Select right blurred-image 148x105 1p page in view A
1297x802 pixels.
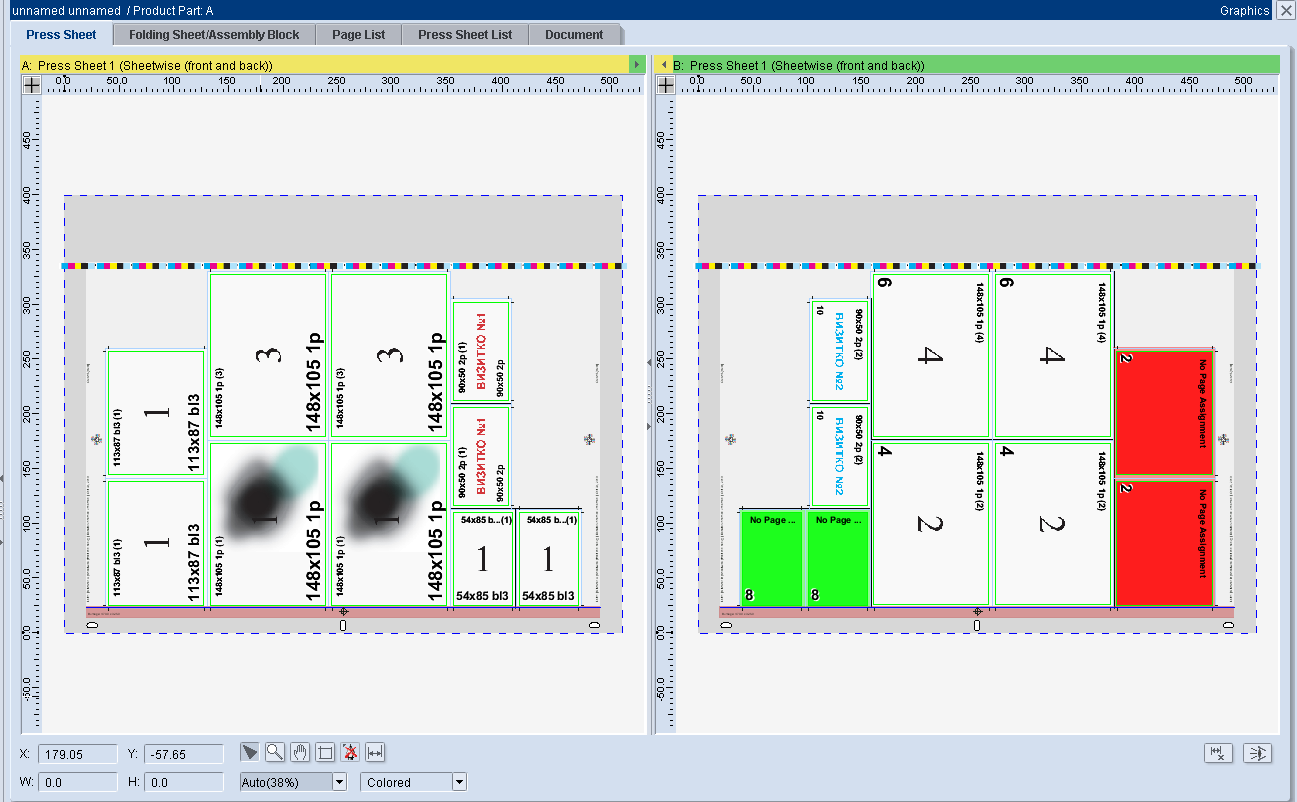point(389,524)
